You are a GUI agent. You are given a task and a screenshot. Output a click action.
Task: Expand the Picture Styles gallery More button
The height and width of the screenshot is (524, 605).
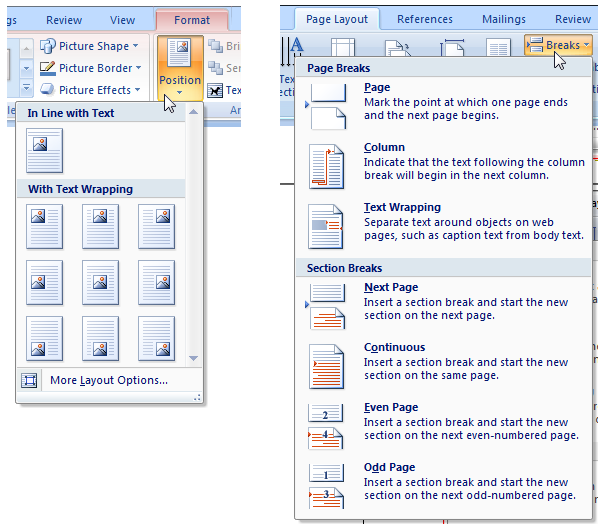pos(26,87)
